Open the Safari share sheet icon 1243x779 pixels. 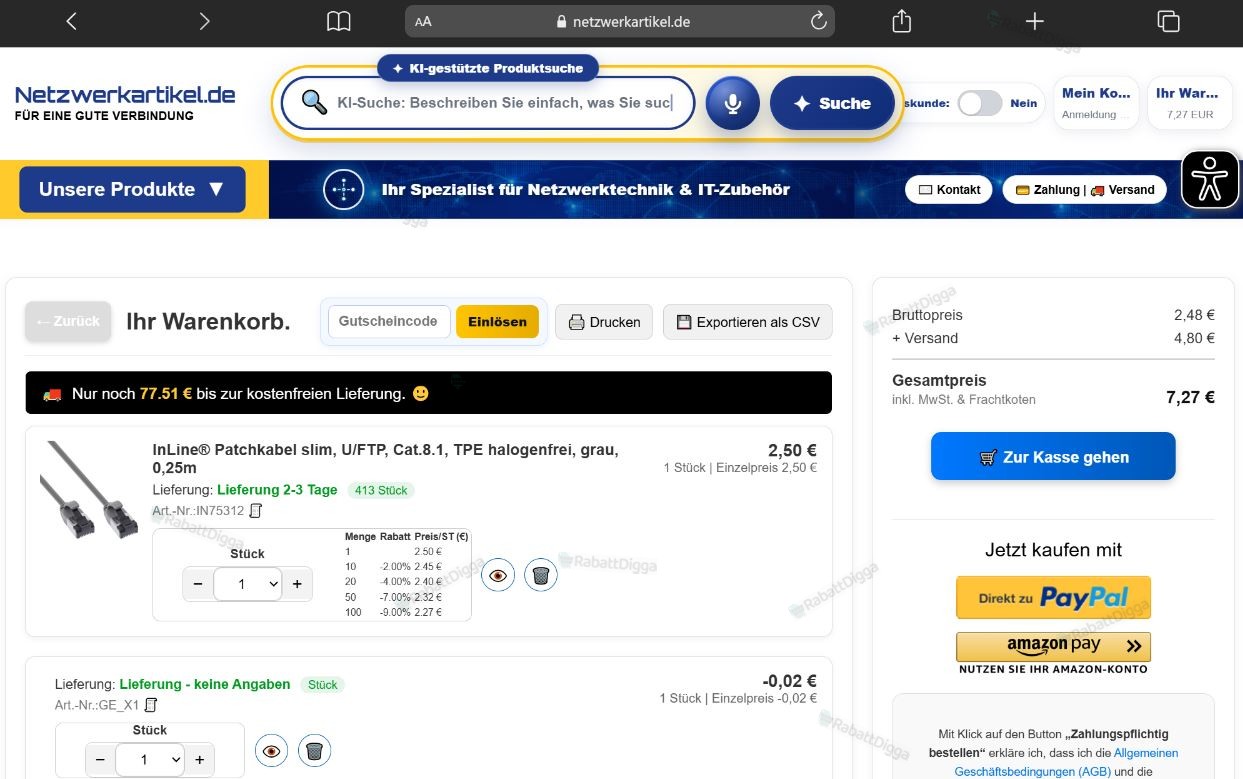coord(902,21)
